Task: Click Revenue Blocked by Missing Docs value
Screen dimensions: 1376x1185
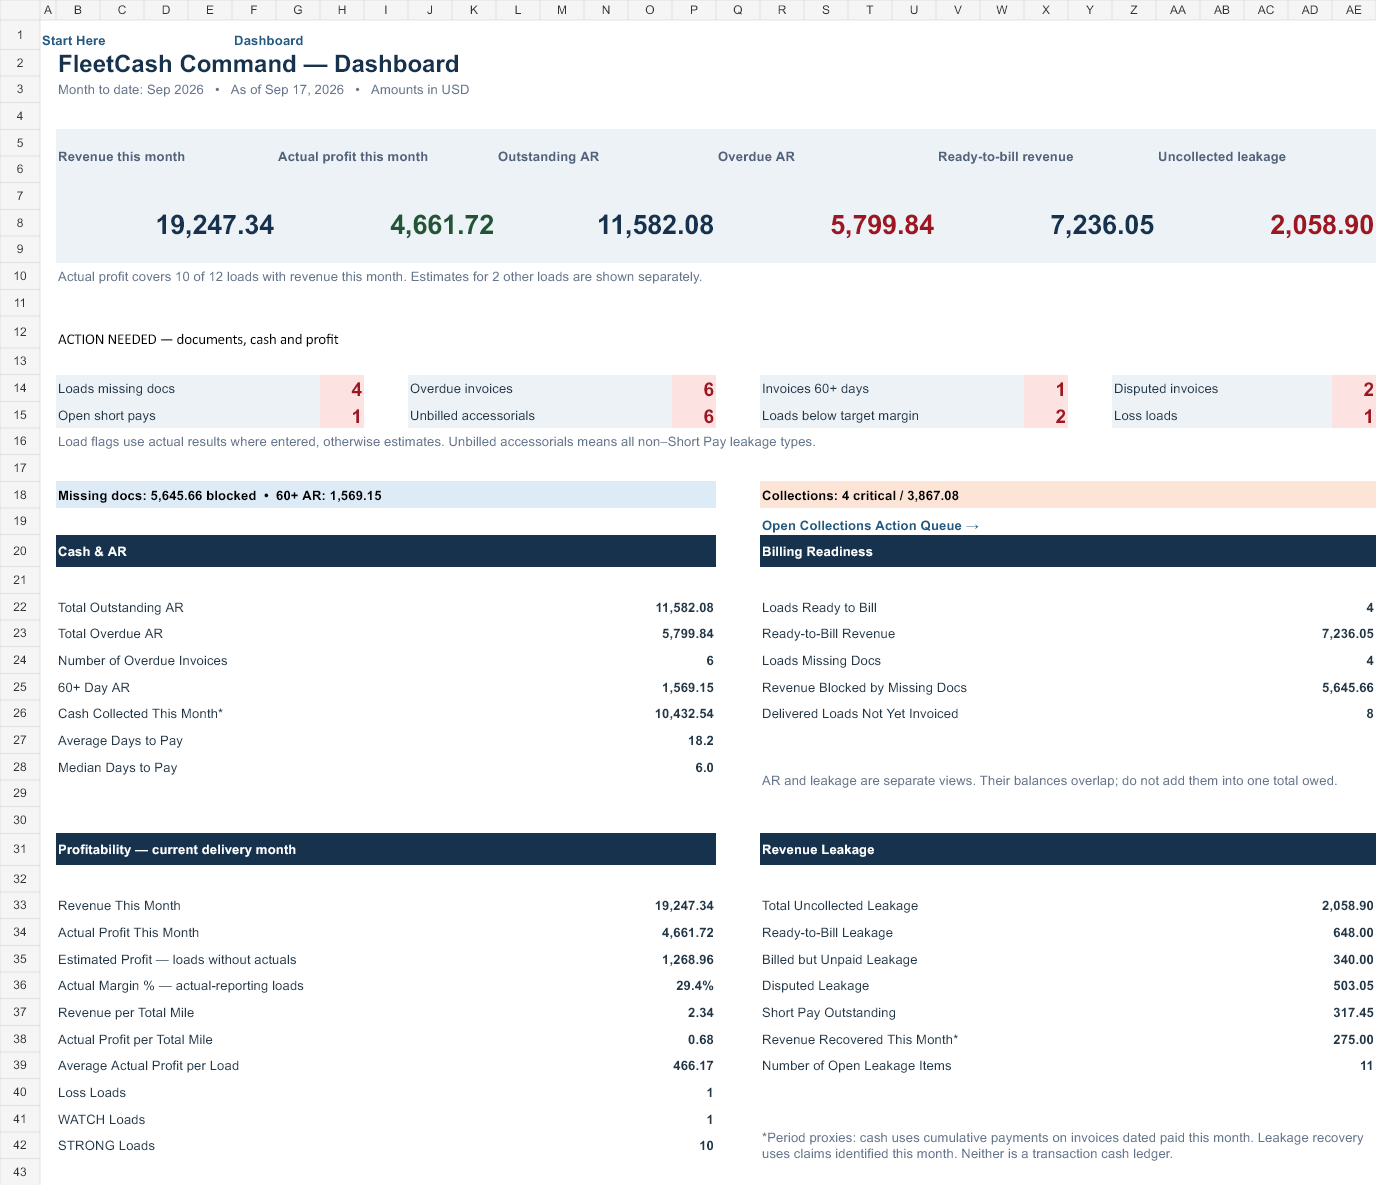Action: point(1347,688)
